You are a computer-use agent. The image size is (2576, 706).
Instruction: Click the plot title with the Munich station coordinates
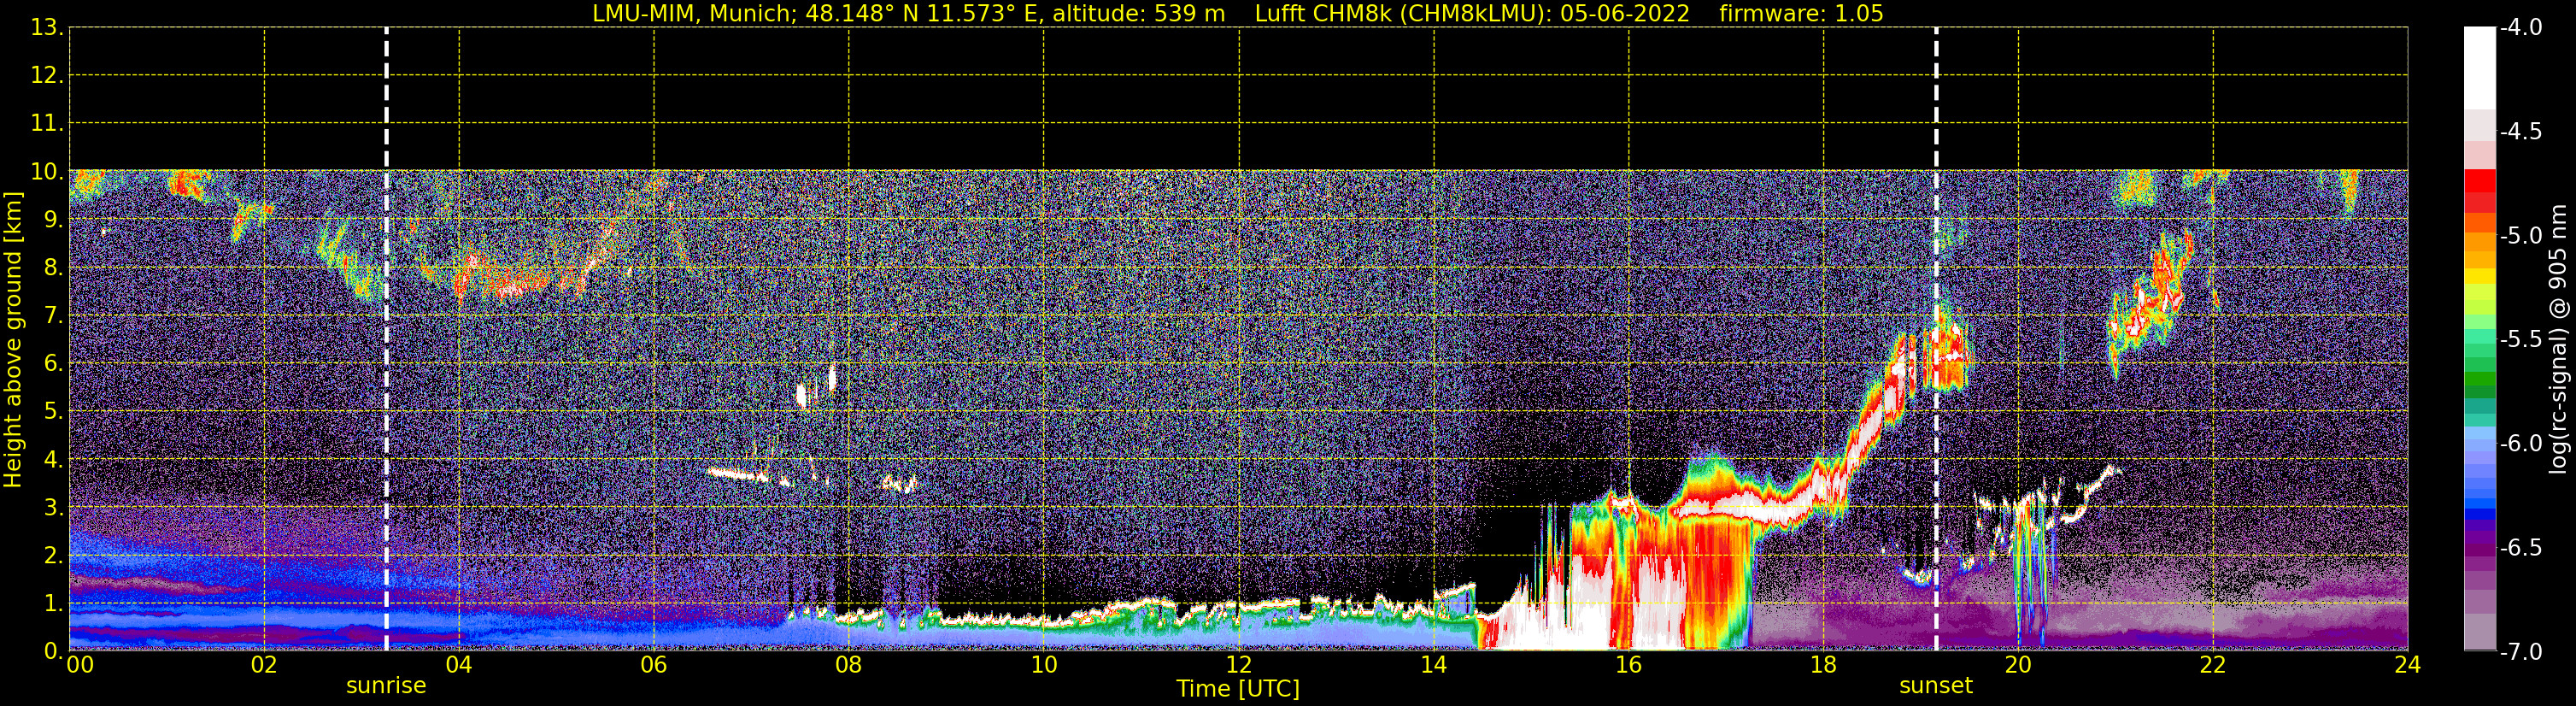(908, 14)
